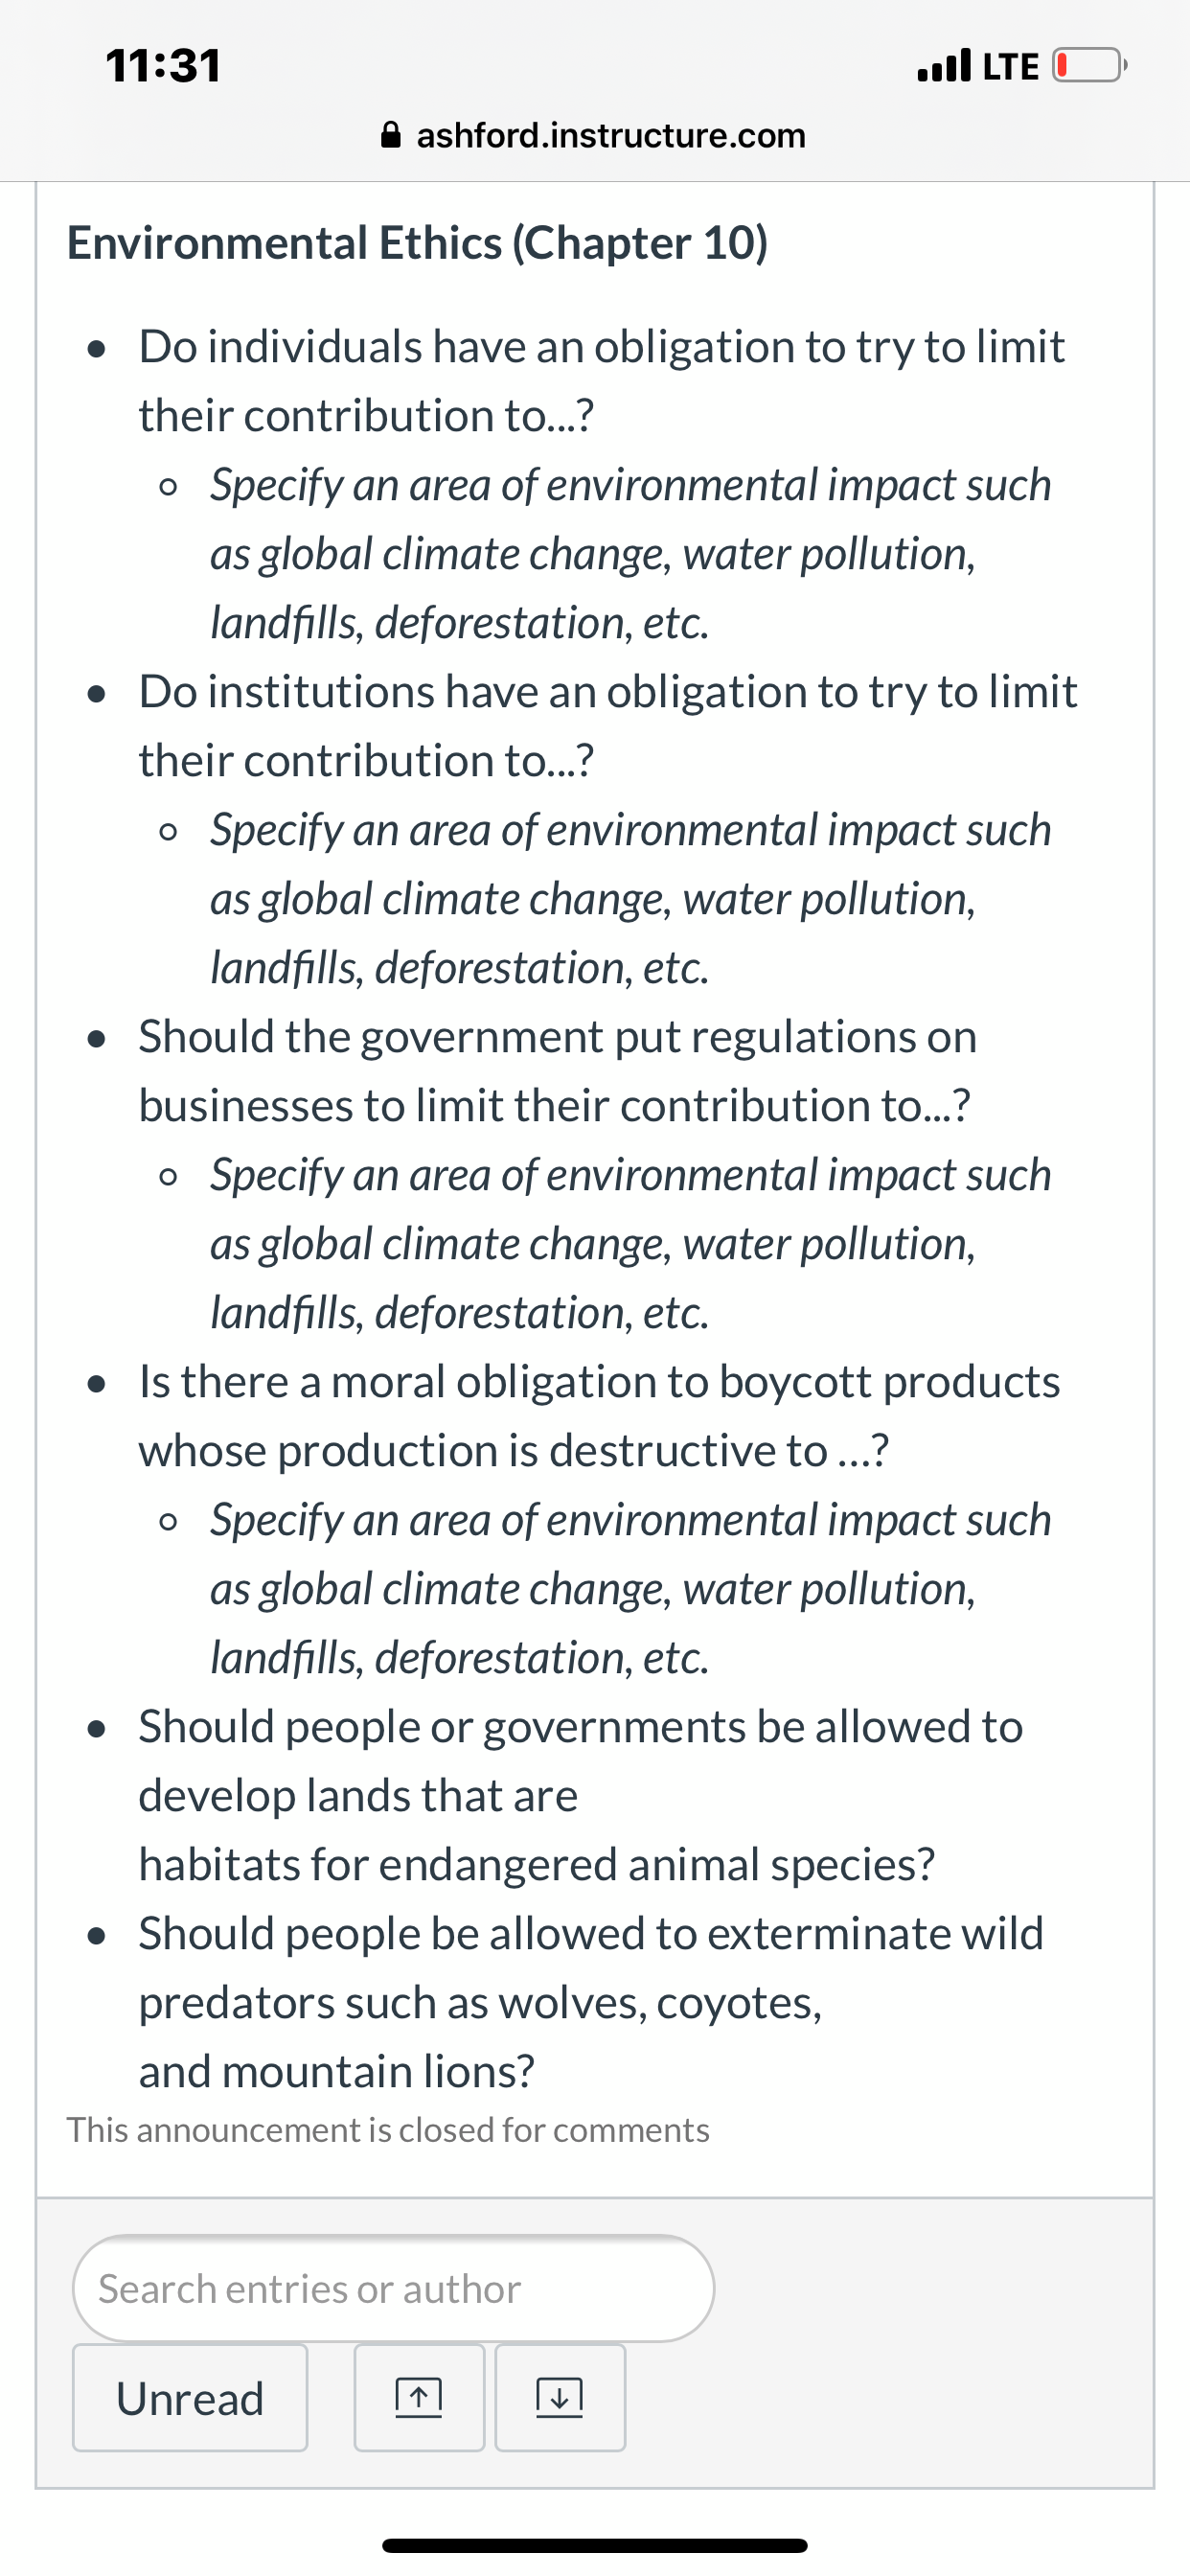
Task: Tap the iOS home indicator bar
Action: click(x=595, y=2545)
